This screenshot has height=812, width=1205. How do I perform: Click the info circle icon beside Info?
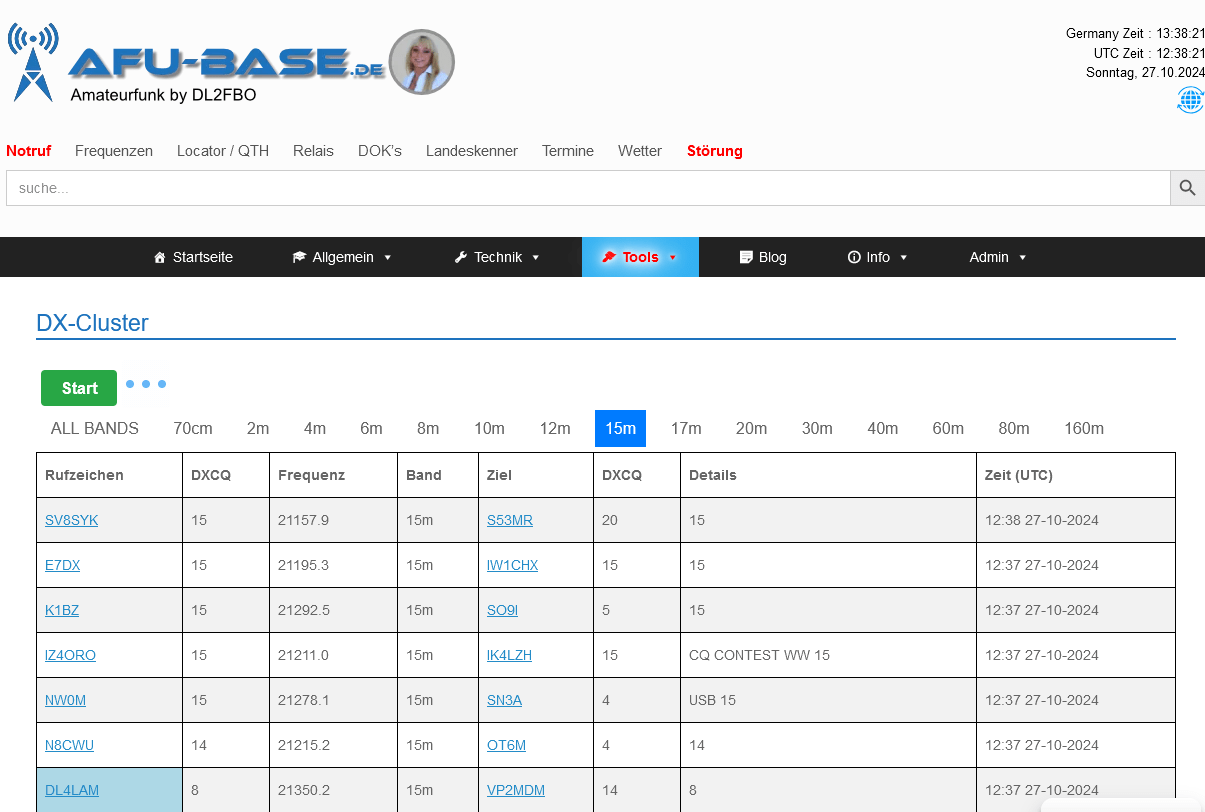(x=853, y=257)
